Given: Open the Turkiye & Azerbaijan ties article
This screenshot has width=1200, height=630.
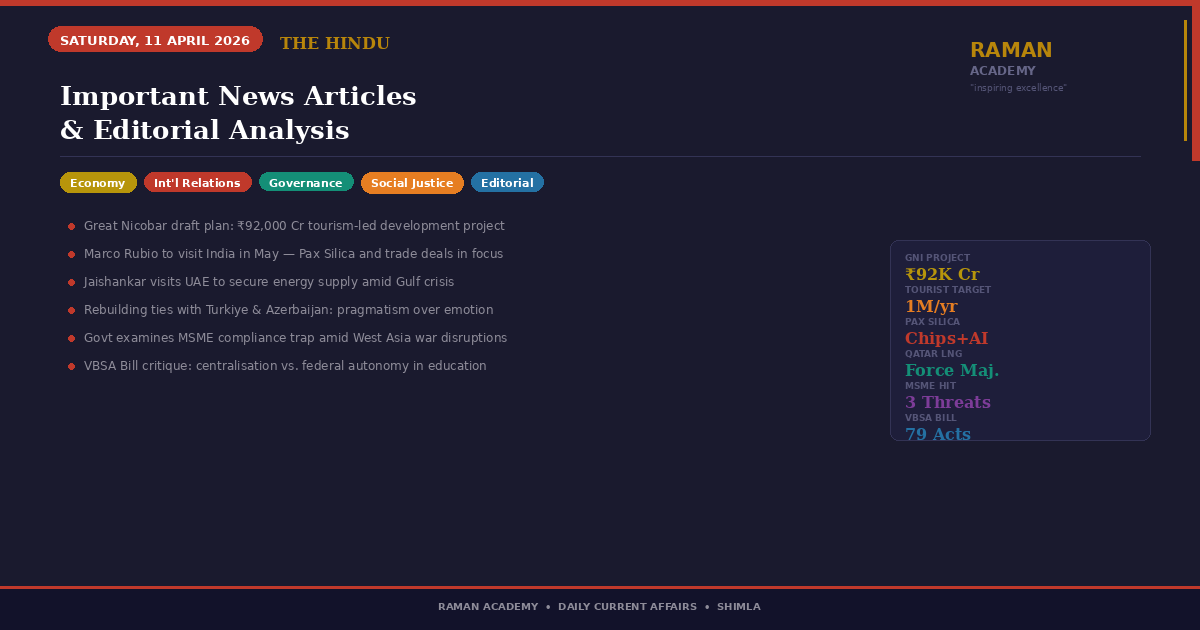Looking at the screenshot, I should 288,310.
